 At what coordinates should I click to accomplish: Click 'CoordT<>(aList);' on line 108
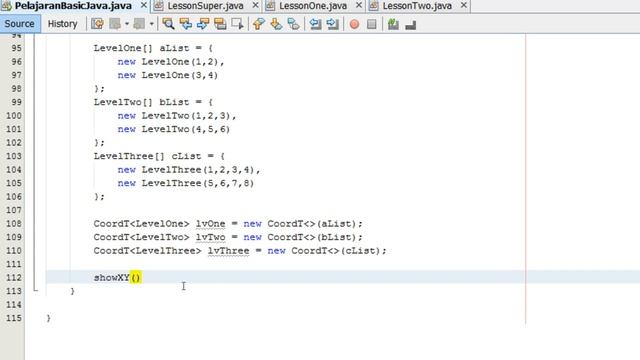315,224
